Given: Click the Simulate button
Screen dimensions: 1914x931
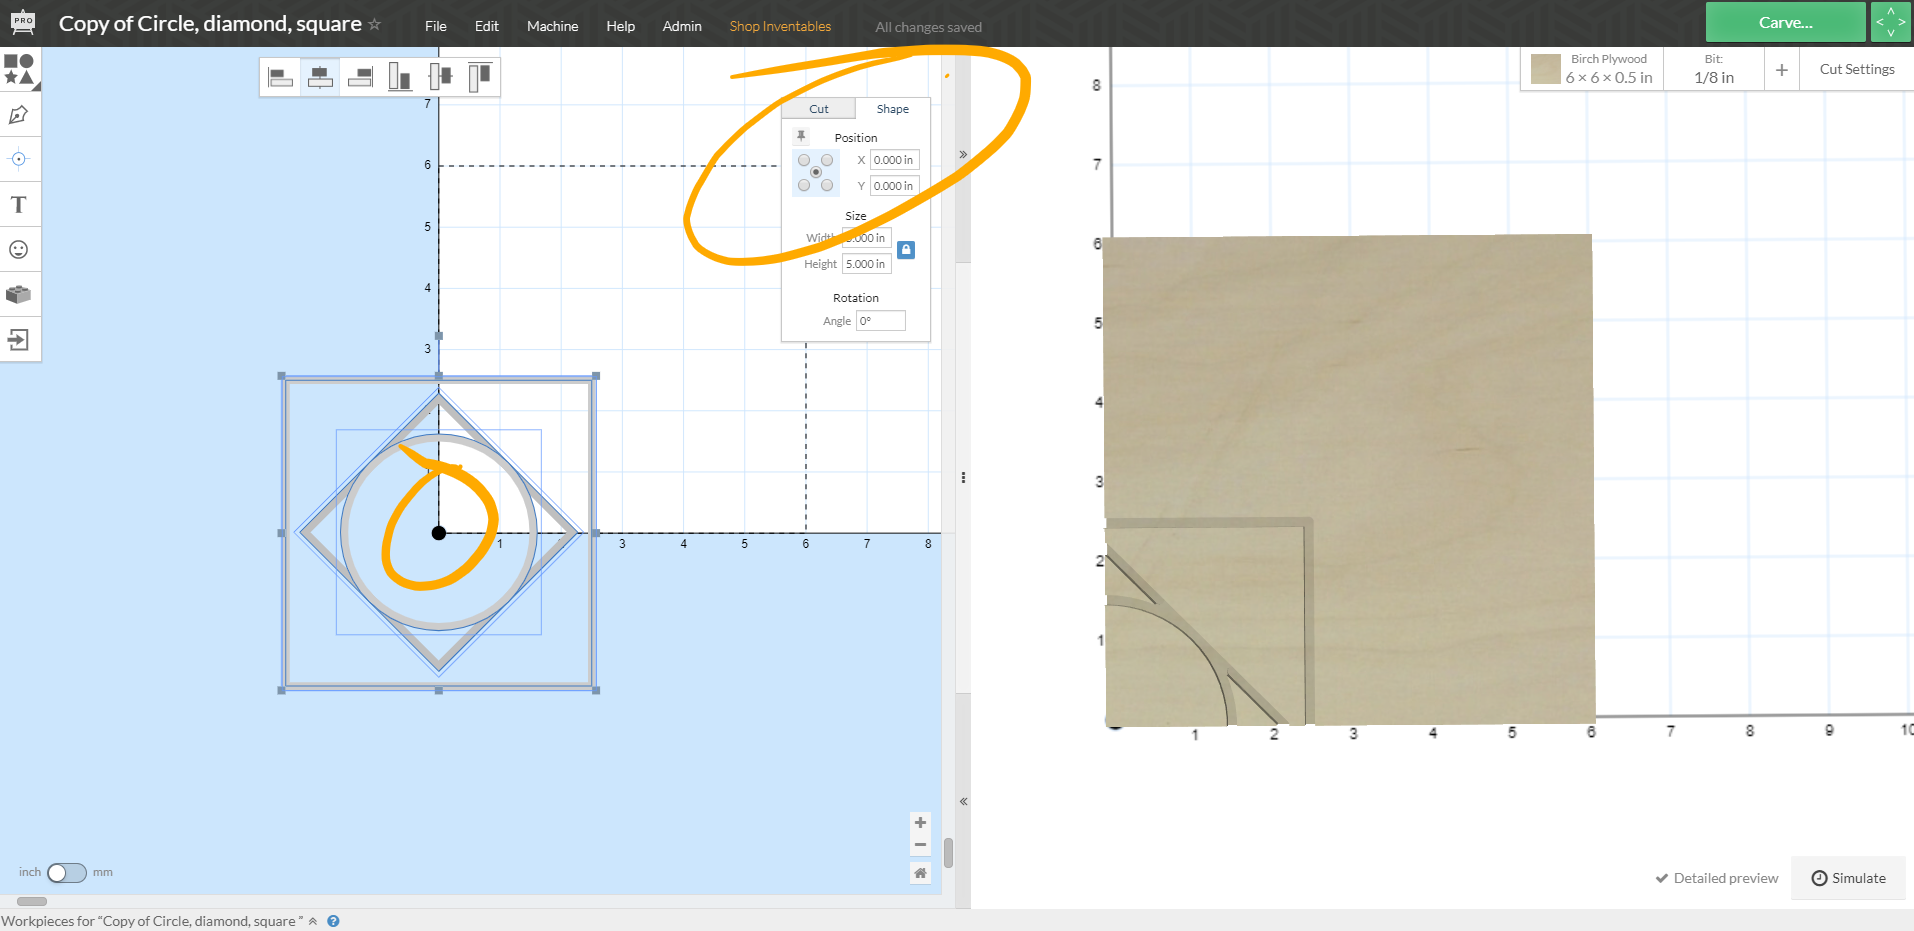Looking at the screenshot, I should click(1848, 878).
